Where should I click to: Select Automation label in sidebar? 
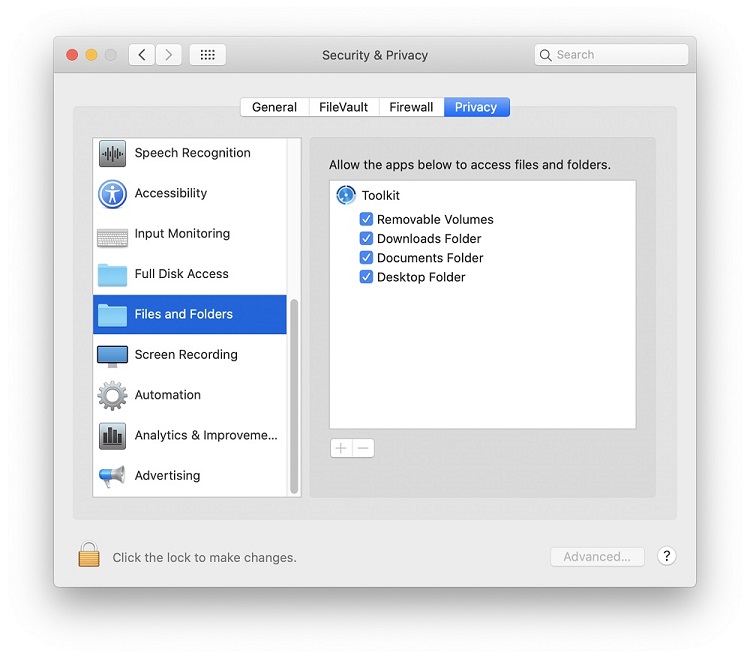point(167,395)
